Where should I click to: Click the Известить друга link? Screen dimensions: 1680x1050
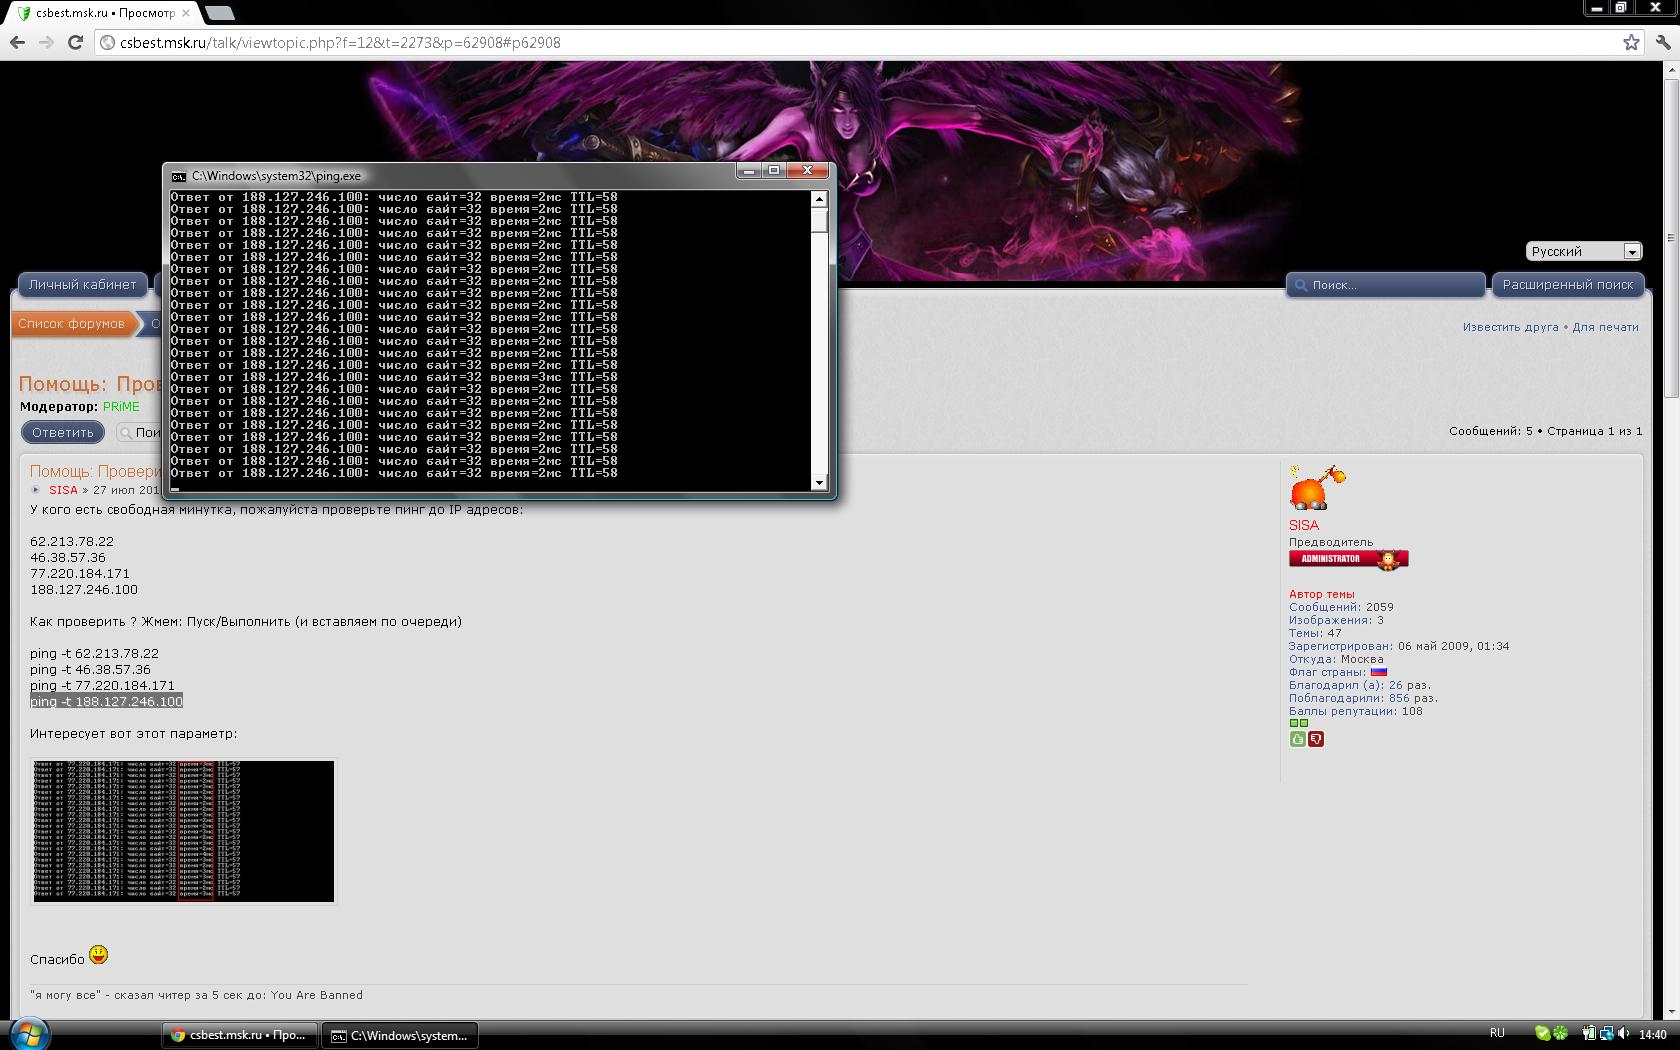click(x=1510, y=327)
